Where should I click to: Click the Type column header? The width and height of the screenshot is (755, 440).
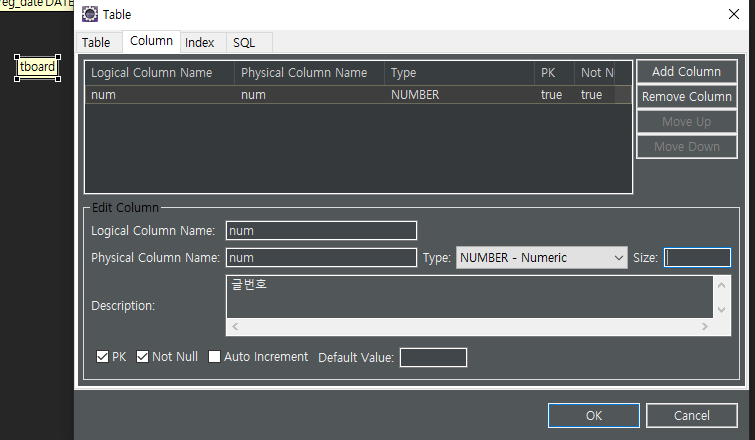[x=459, y=73]
